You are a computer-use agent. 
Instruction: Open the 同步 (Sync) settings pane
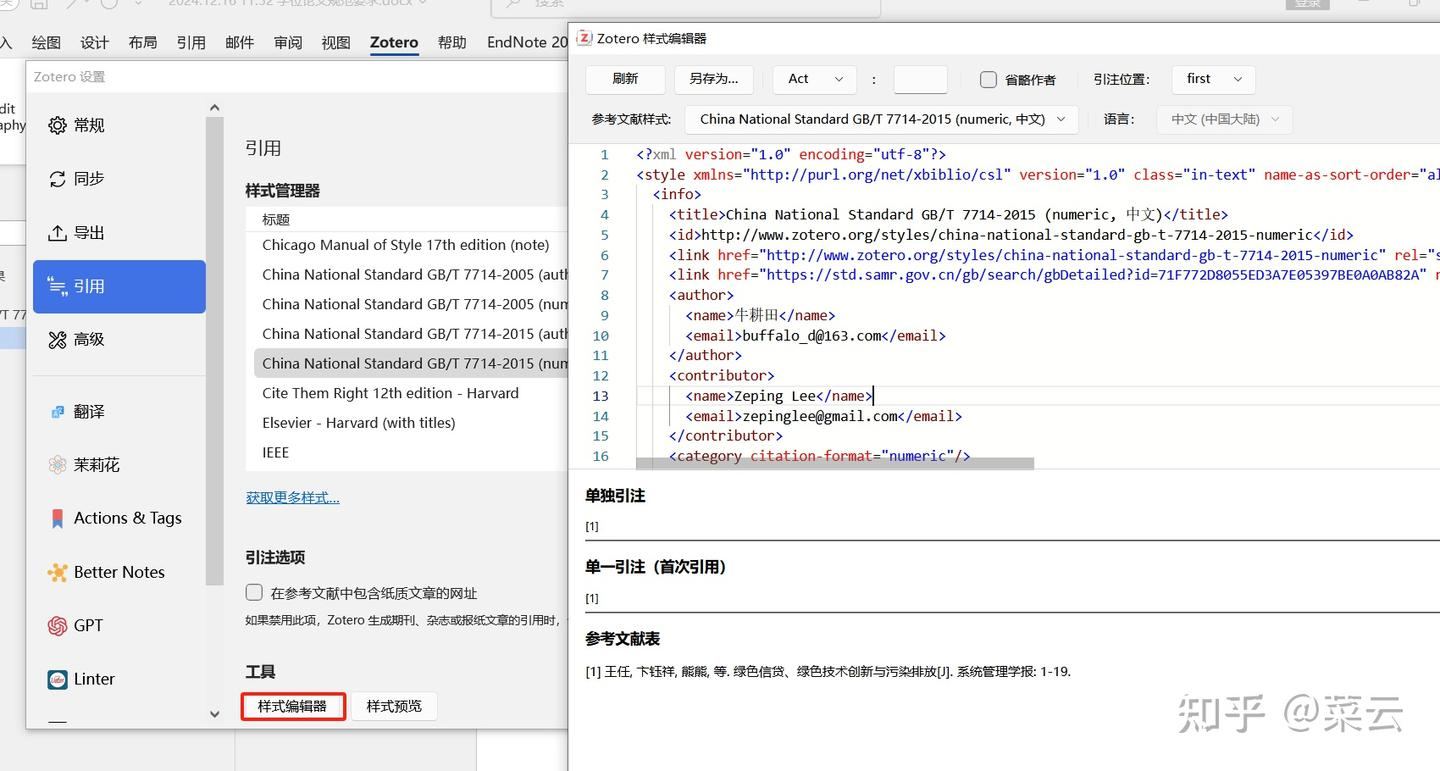89,179
